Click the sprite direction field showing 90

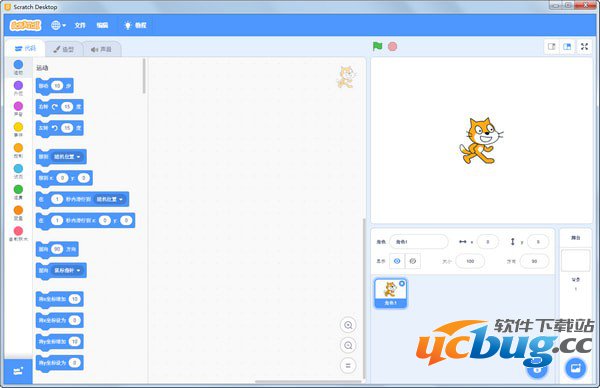tap(534, 261)
